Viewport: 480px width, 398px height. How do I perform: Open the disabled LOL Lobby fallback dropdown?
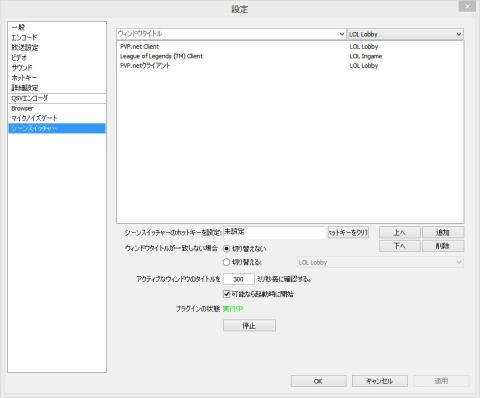point(380,262)
